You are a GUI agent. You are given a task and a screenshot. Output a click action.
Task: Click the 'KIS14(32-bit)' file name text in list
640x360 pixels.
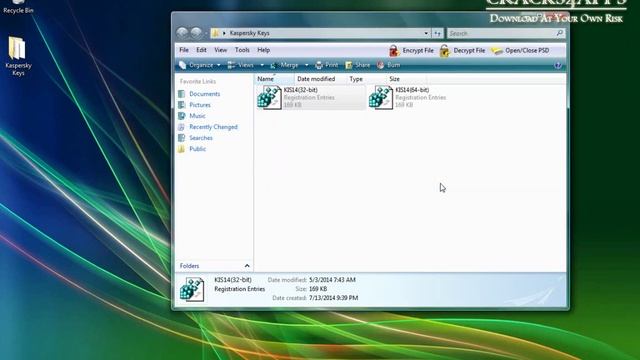pyautogui.click(x=301, y=90)
